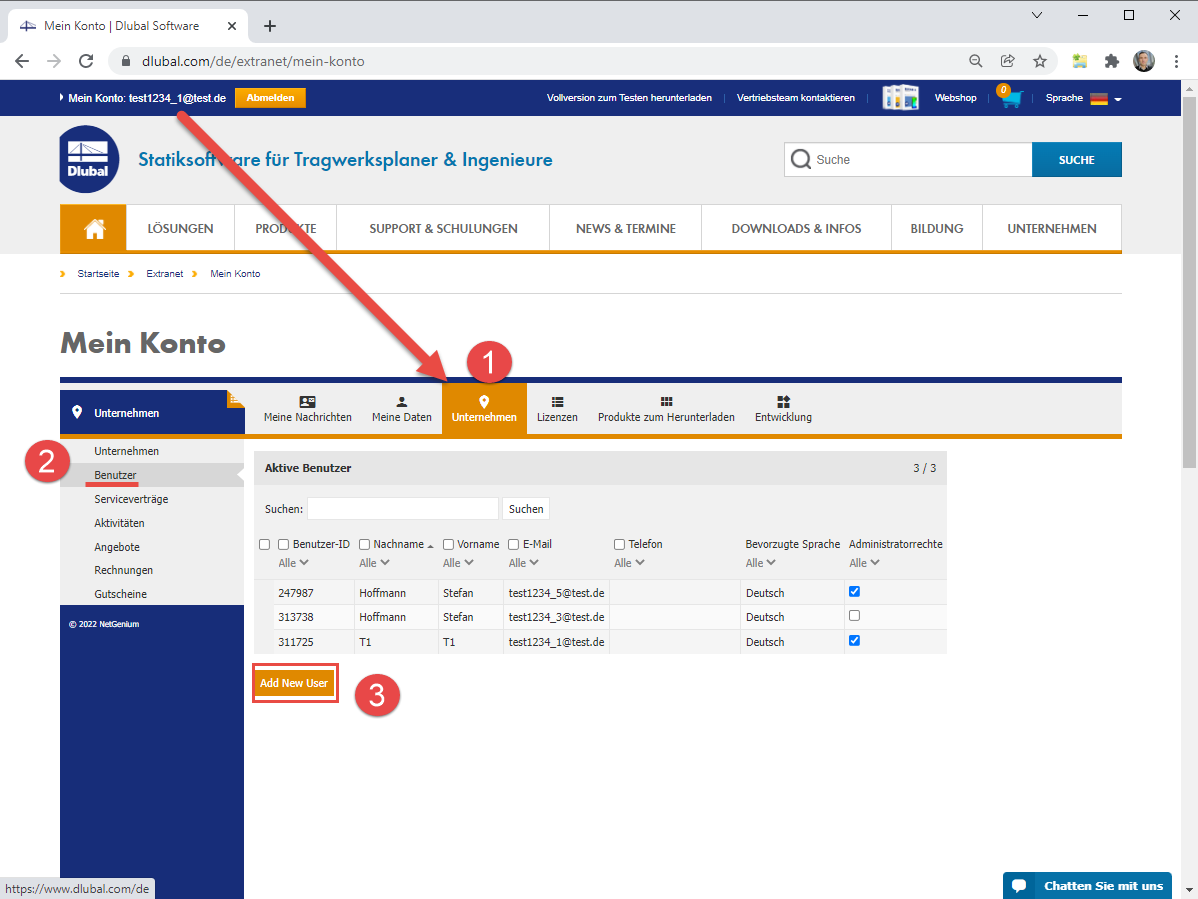Click the Add New User button

click(295, 683)
